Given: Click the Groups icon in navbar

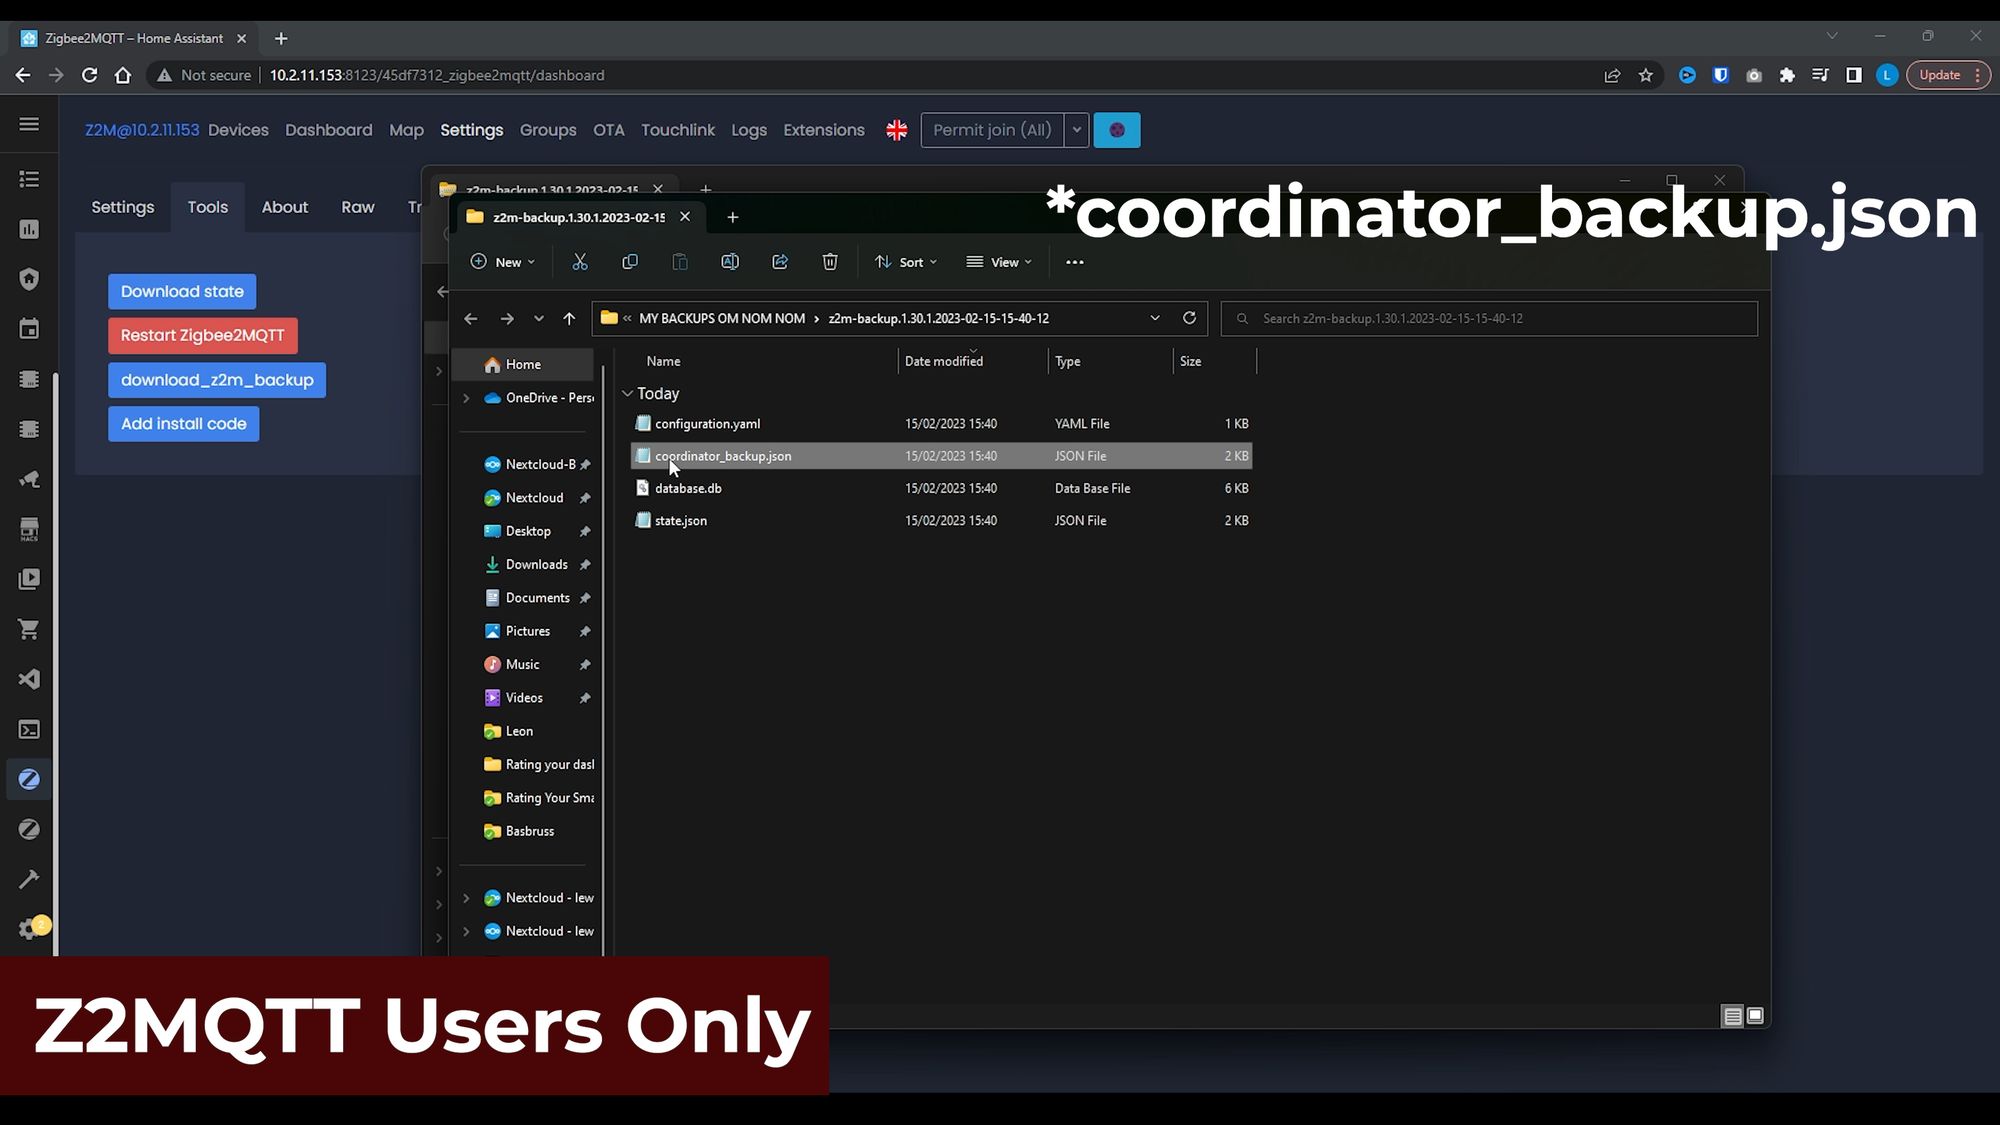Looking at the screenshot, I should [547, 129].
